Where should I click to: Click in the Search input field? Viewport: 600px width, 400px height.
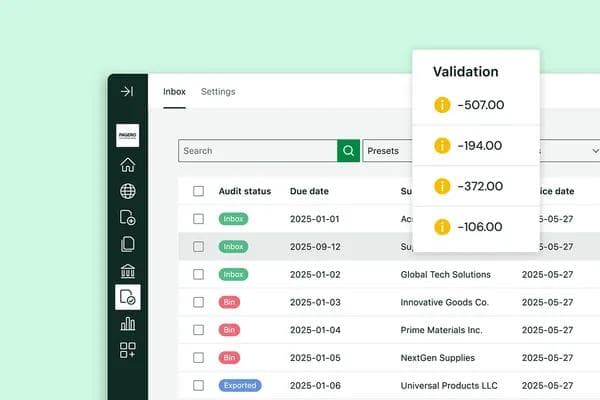257,151
